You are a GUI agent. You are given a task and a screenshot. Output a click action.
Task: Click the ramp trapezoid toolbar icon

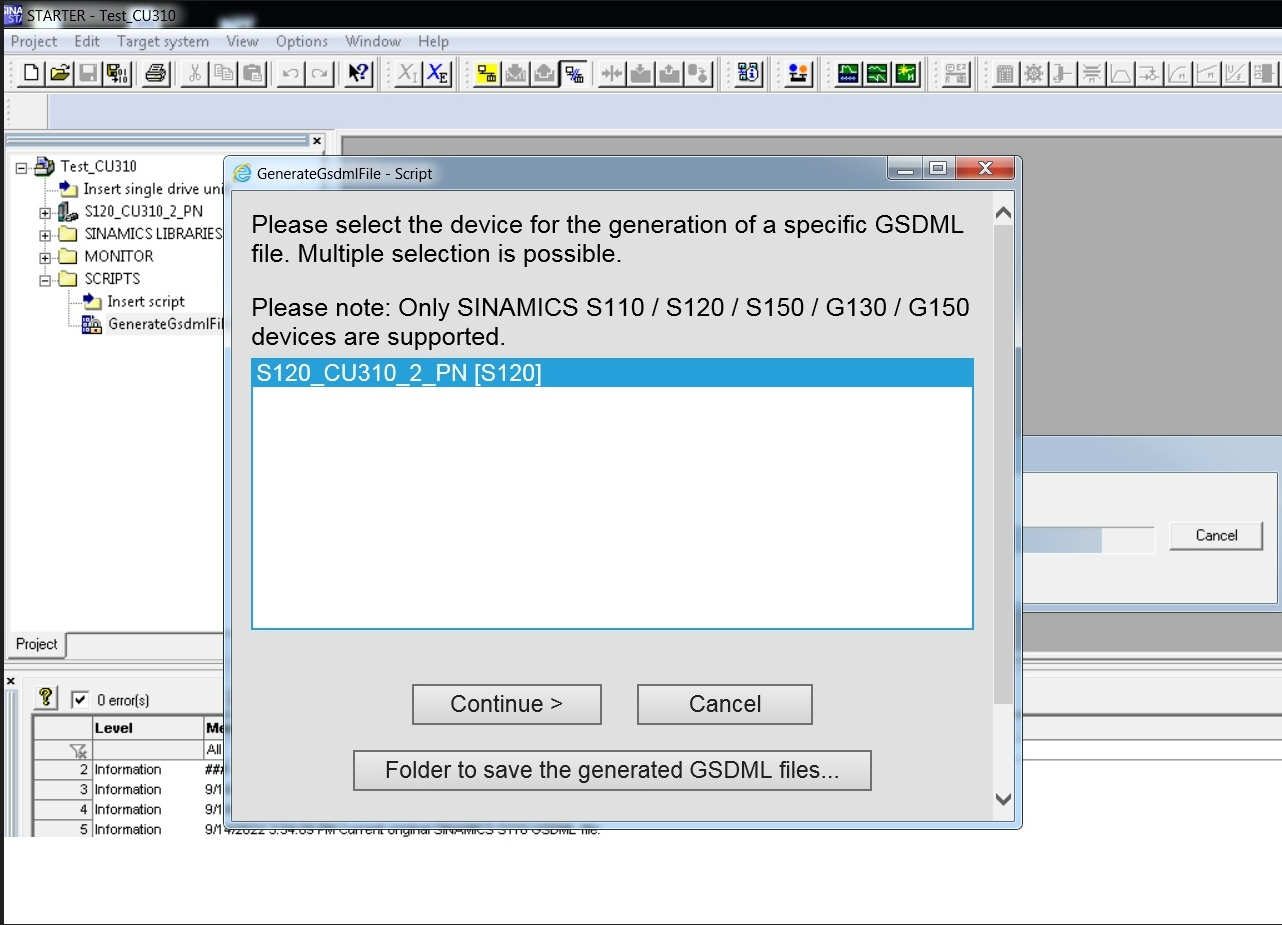(x=1121, y=73)
